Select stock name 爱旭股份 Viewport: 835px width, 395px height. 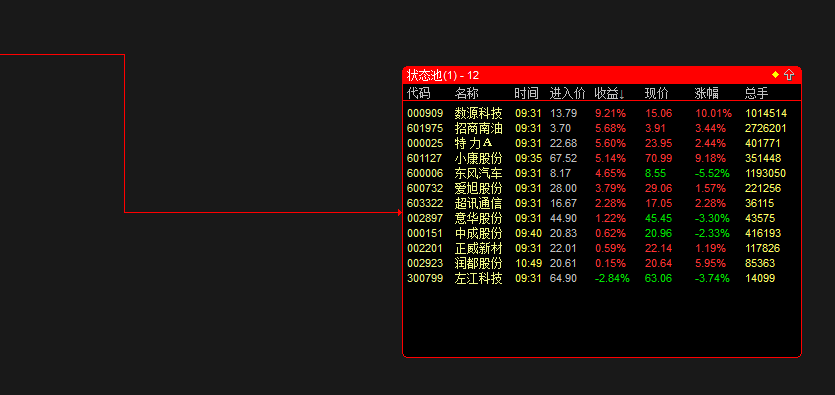478,188
